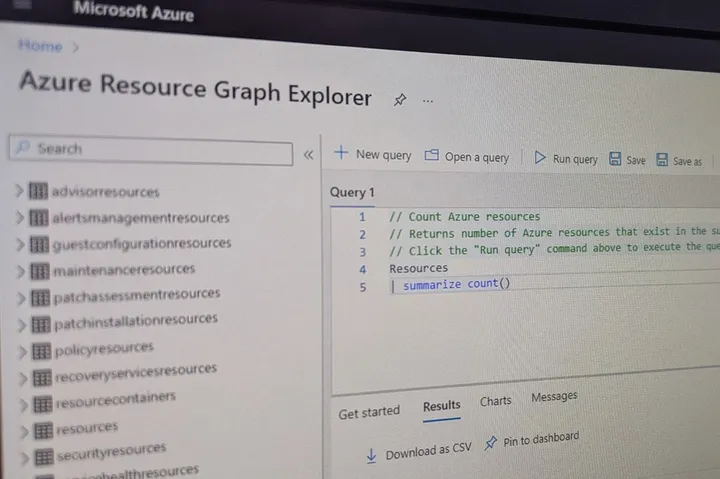
Task: Expand the guestconfigurationresources tree node
Action: (x=20, y=244)
